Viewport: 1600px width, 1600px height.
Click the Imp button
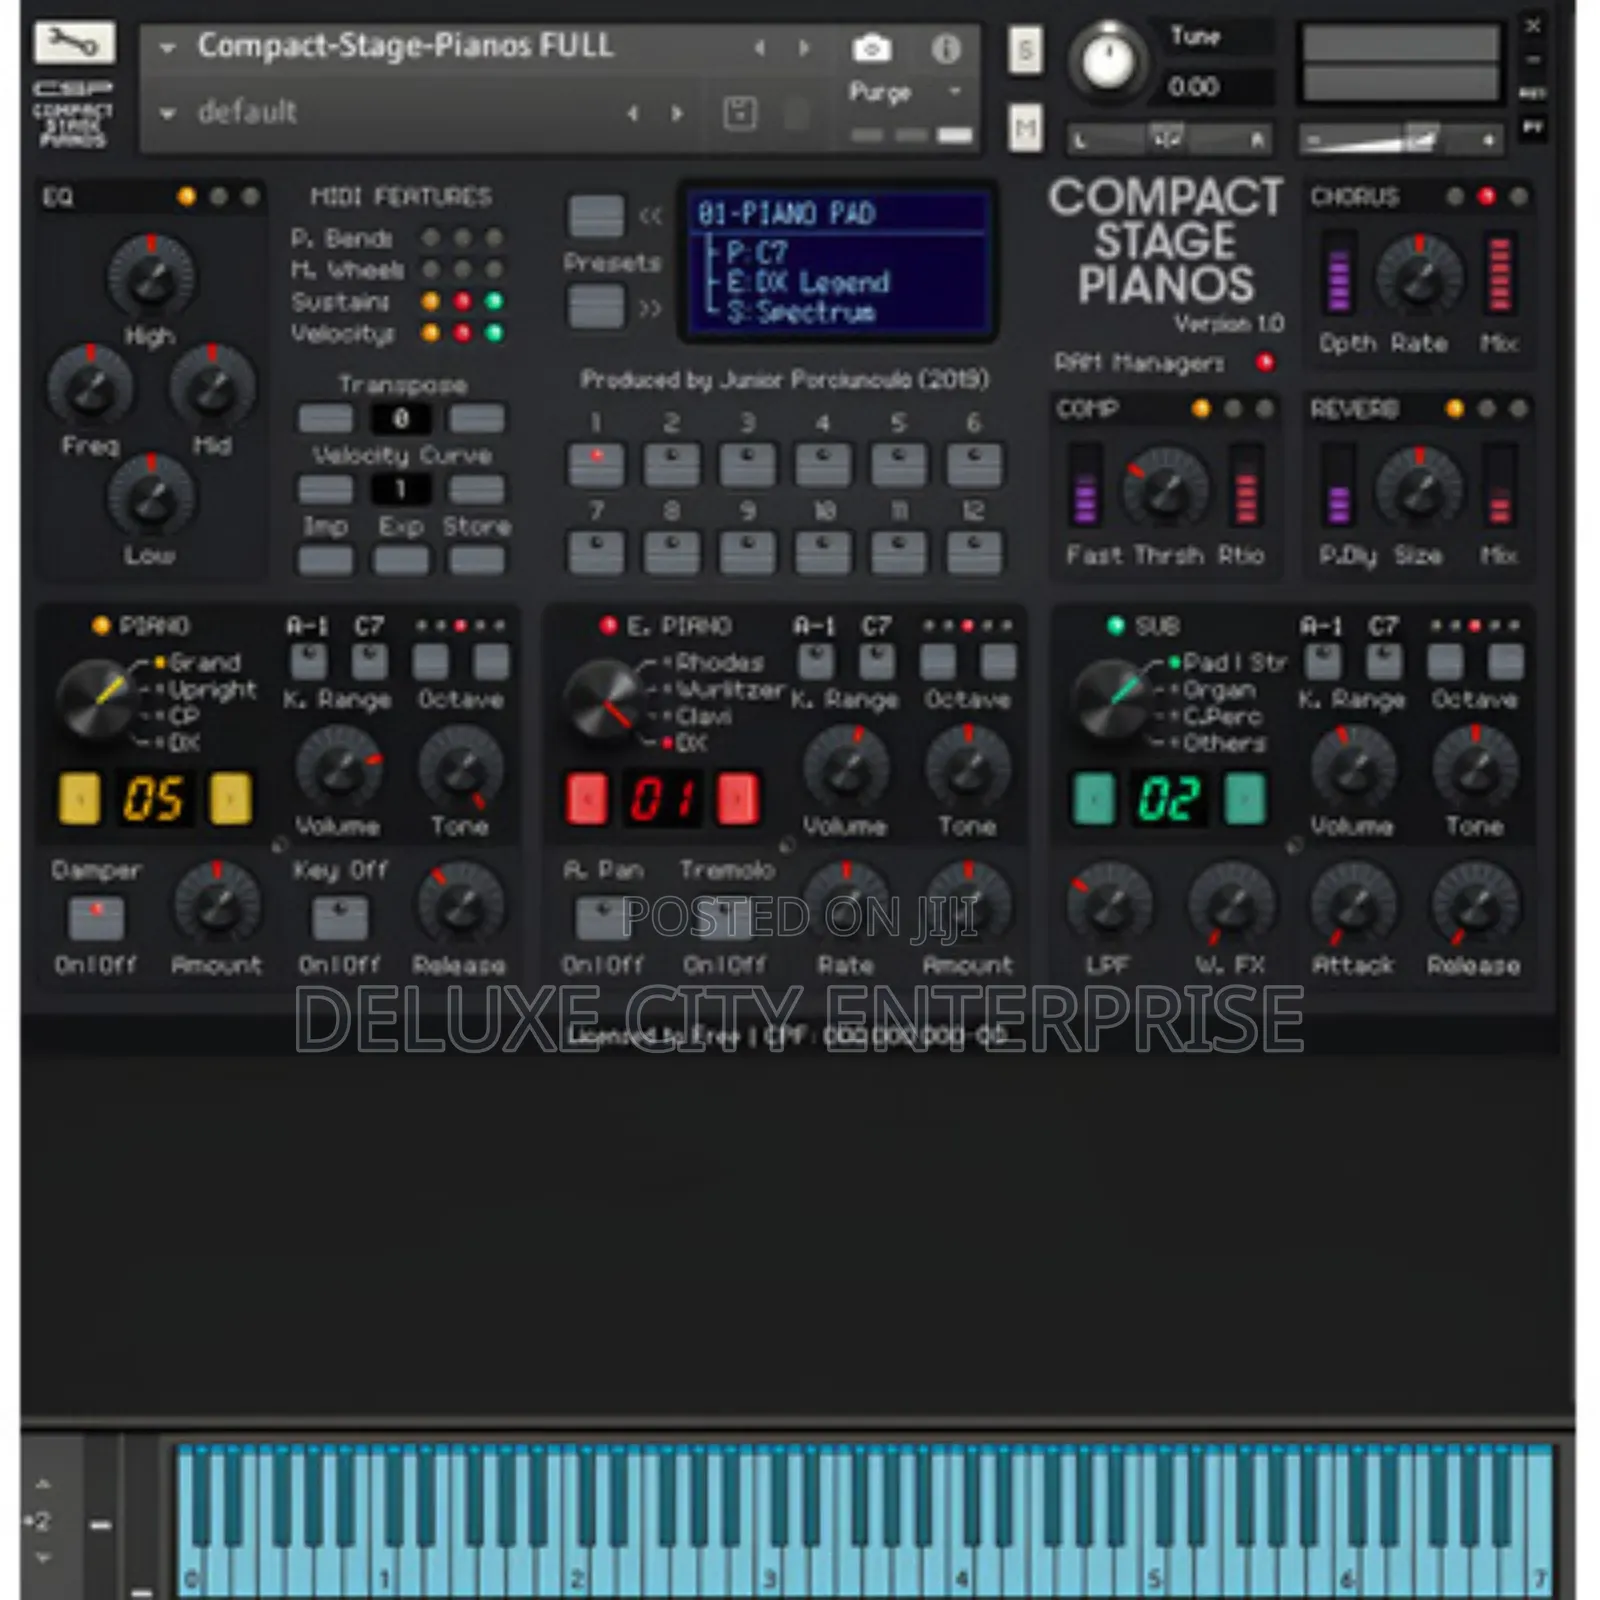tap(326, 559)
